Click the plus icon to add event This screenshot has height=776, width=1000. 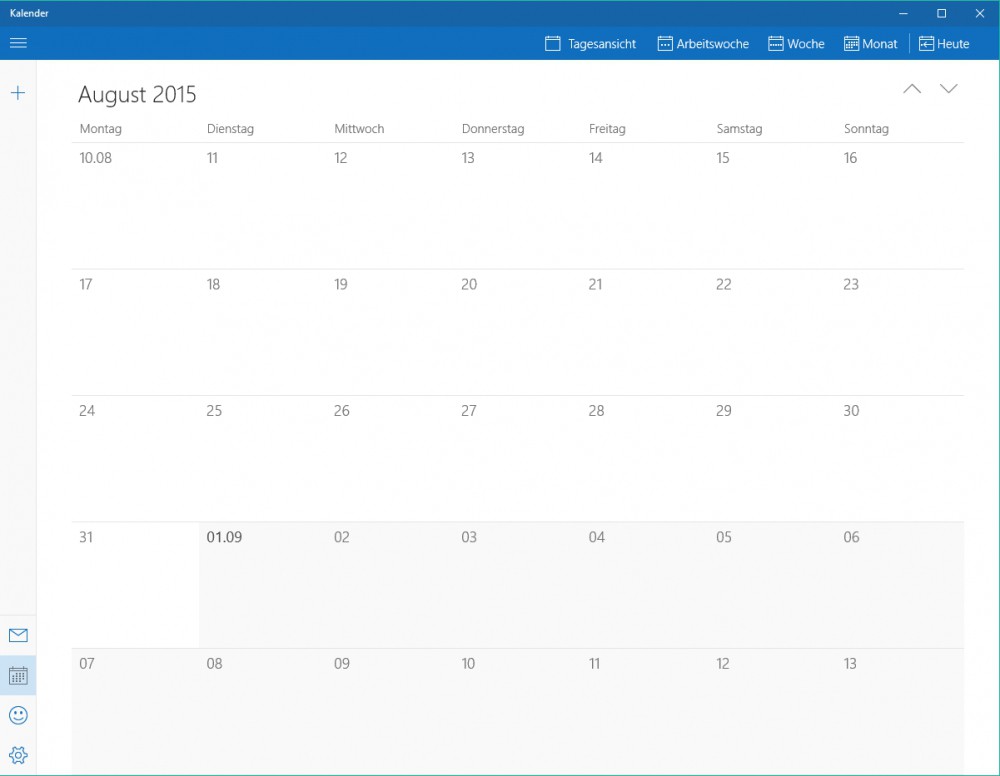click(18, 93)
